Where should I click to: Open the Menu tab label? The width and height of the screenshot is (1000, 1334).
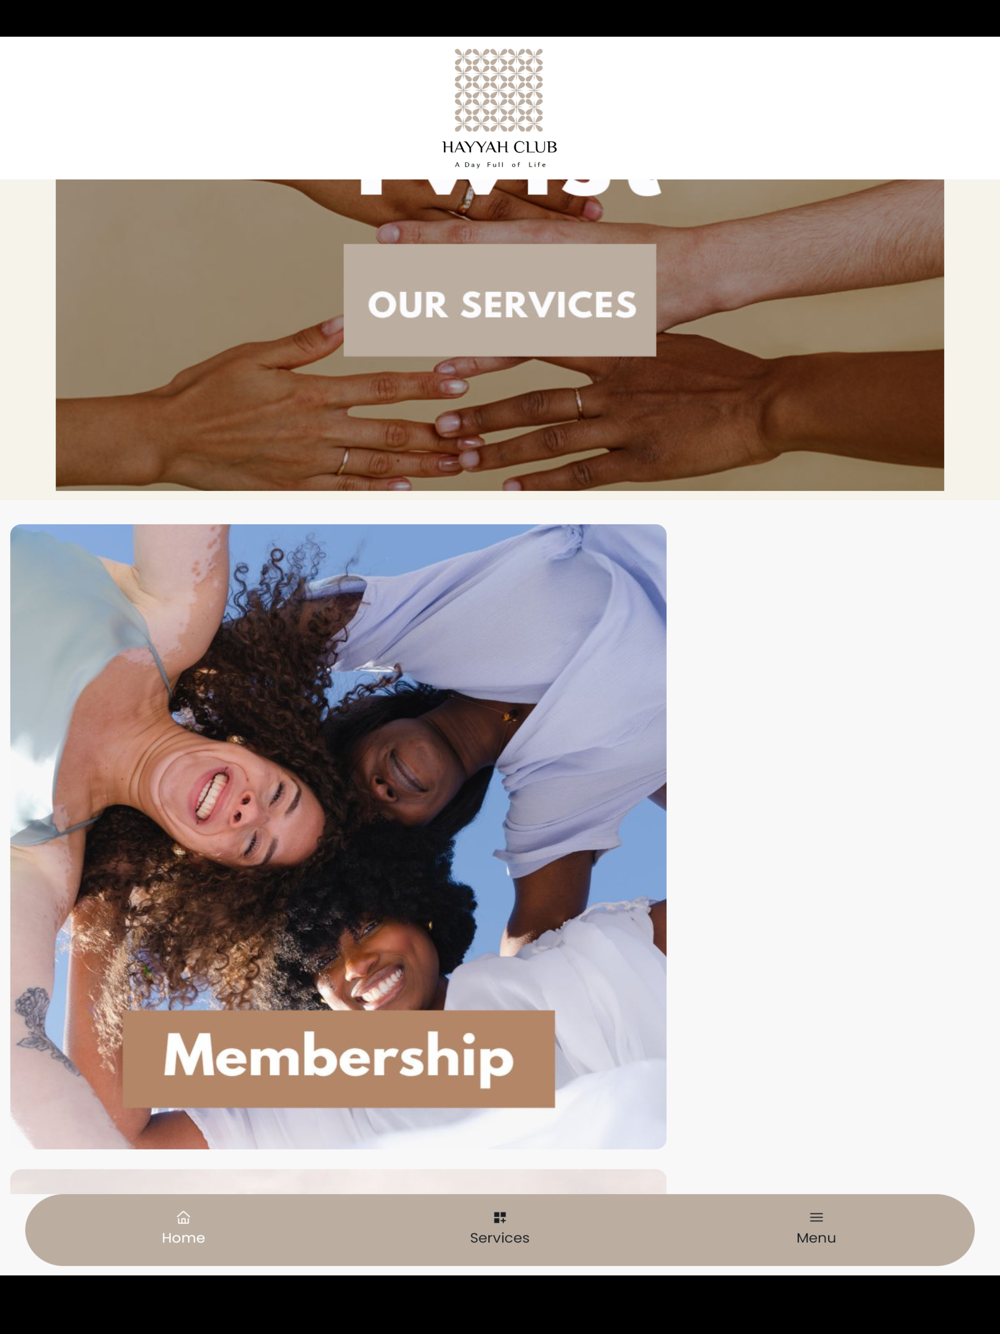click(816, 1238)
